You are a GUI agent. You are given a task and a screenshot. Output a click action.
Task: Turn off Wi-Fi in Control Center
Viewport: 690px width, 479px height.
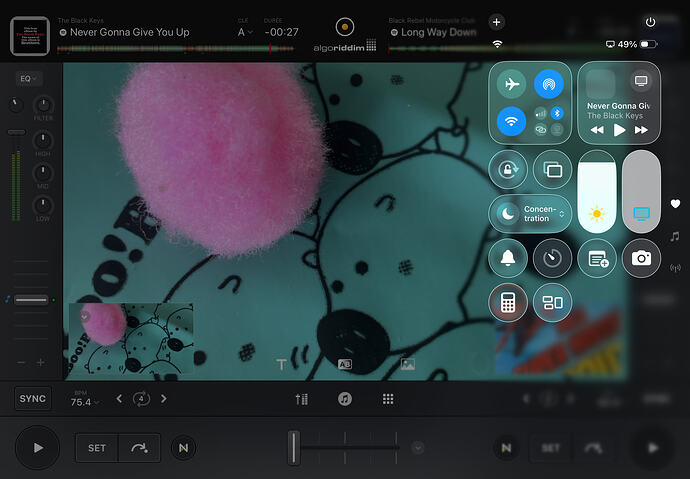[511, 125]
